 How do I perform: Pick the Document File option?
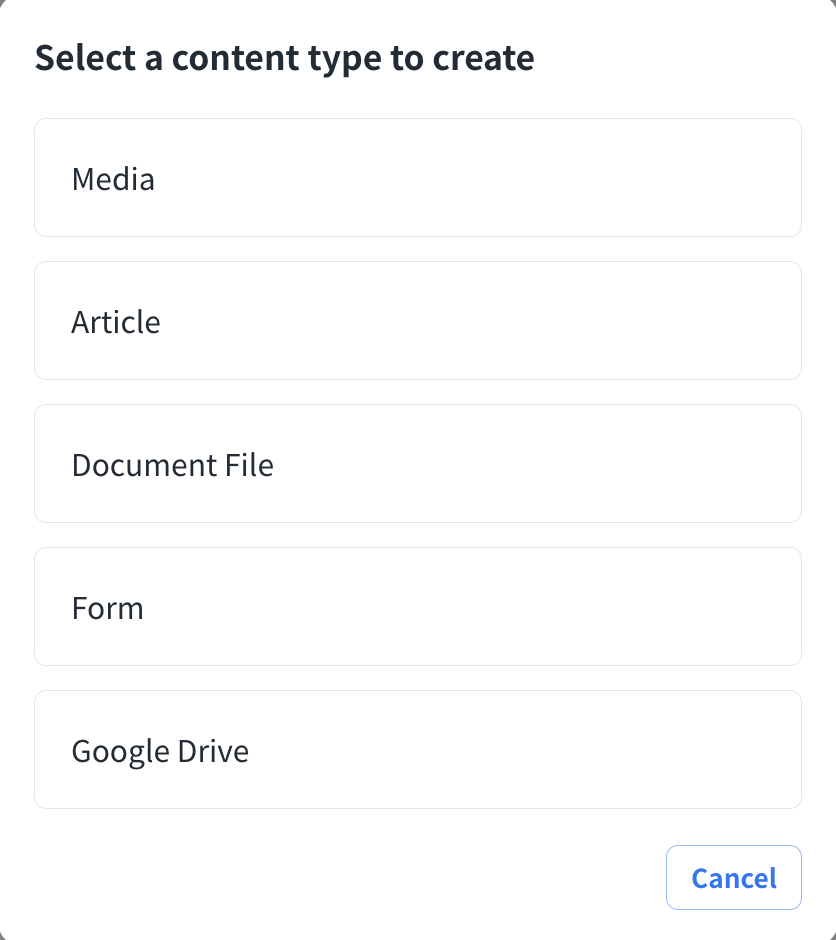tap(417, 464)
